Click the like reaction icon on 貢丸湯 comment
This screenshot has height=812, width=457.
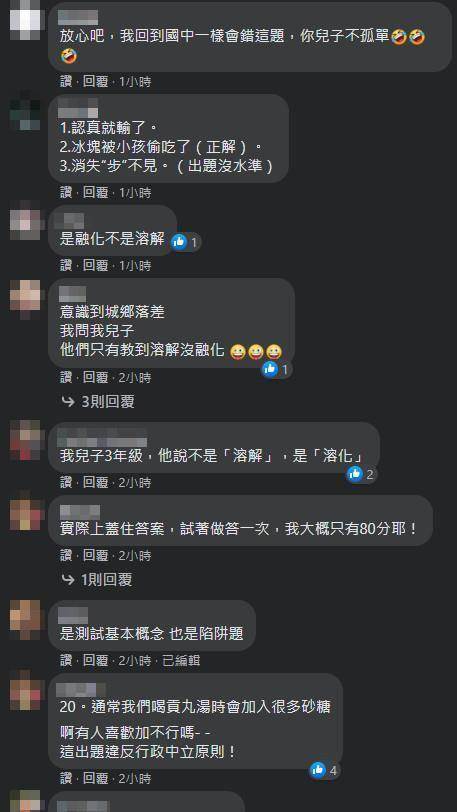pos(318,770)
